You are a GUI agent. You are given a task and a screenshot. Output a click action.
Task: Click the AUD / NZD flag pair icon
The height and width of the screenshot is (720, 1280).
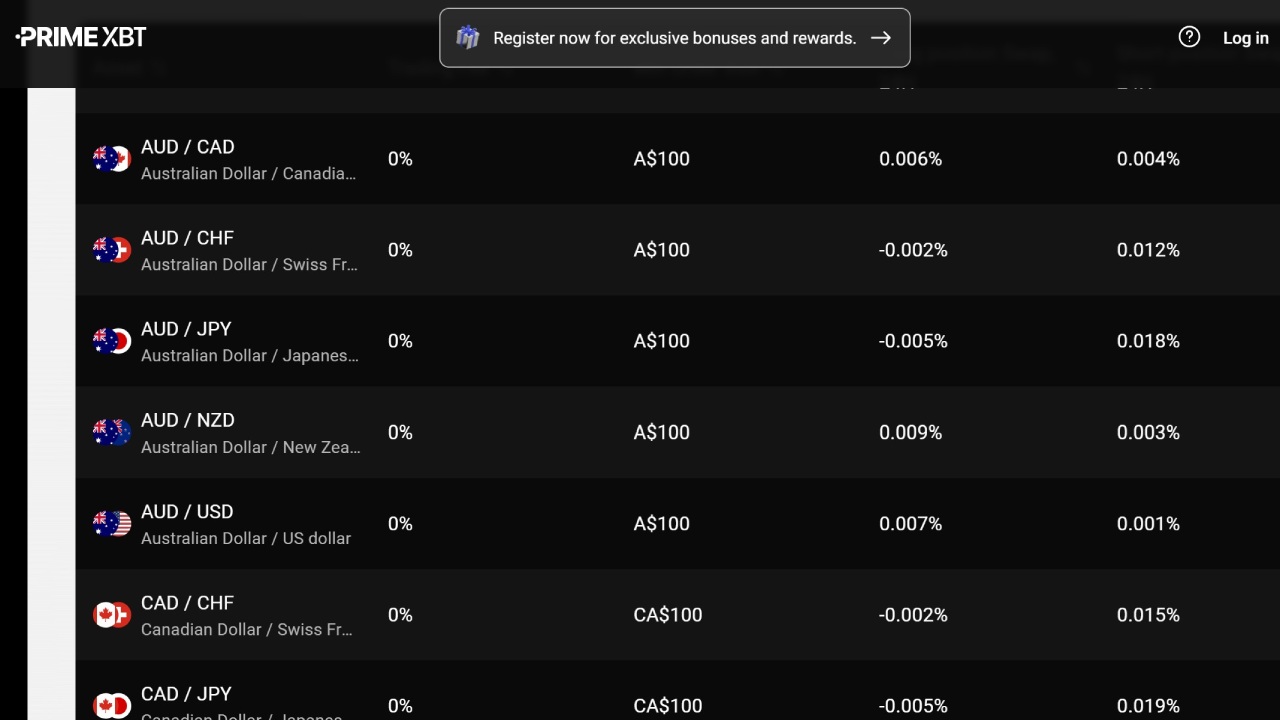[112, 432]
